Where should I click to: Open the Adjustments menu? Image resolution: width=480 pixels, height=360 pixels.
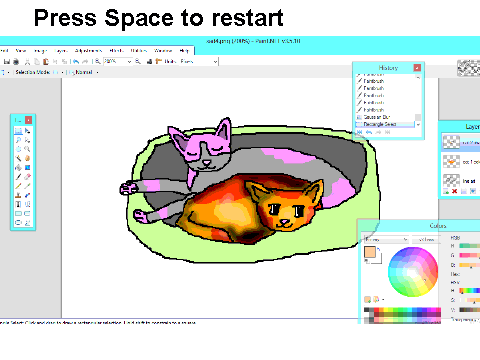click(x=88, y=51)
